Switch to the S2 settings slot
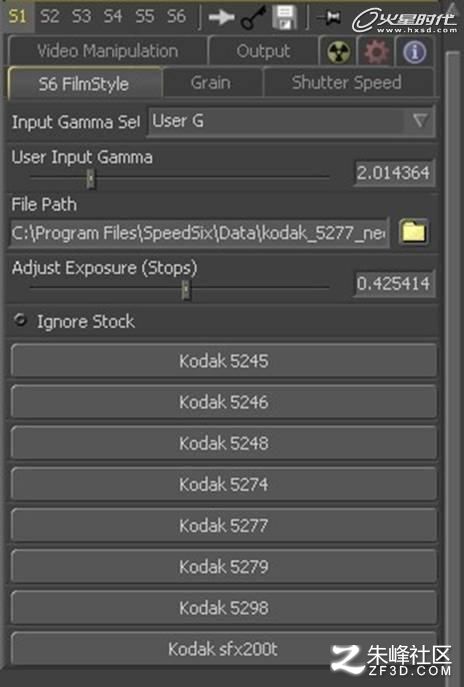This screenshot has height=687, width=464. pos(50,17)
